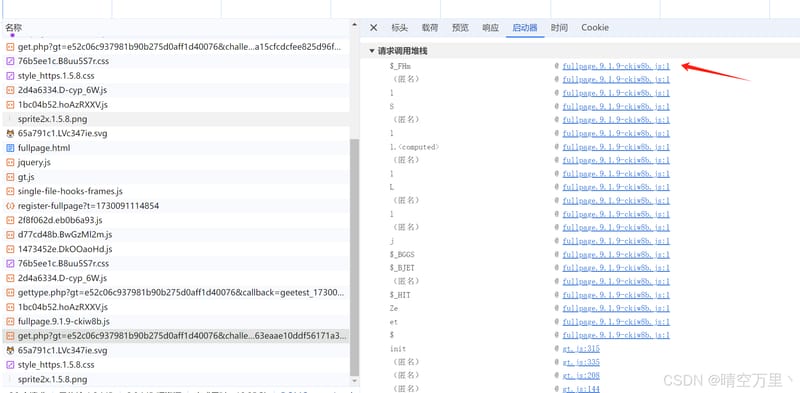Switch to the 响应 tab
Image resolution: width=800 pixels, height=393 pixels.
[490, 28]
